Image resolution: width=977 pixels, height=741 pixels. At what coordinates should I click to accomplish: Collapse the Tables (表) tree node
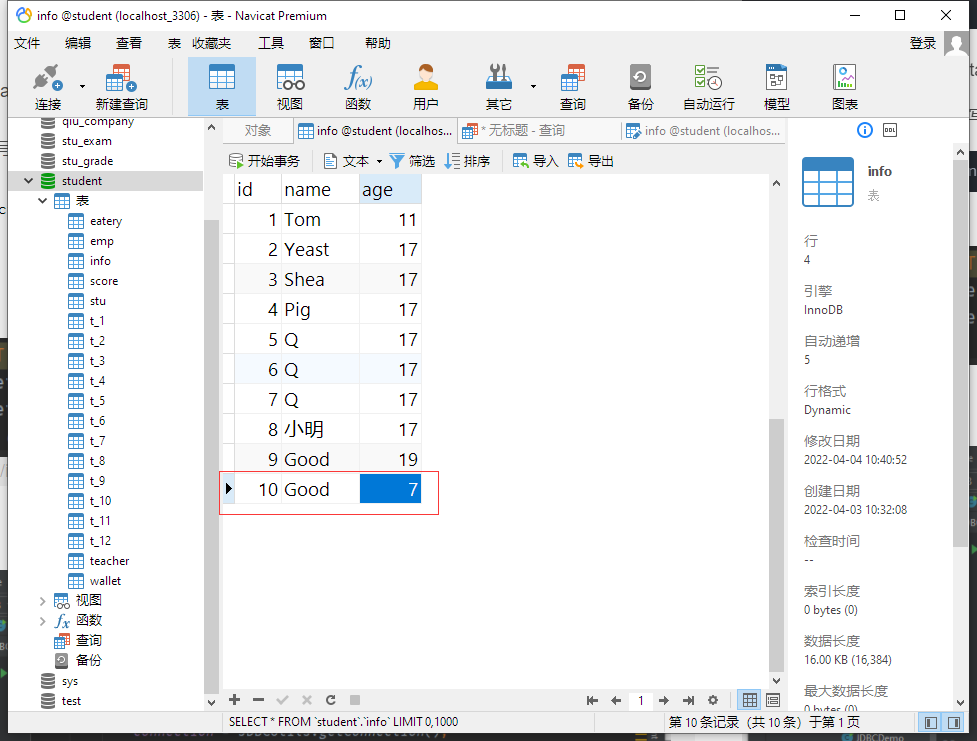(x=42, y=201)
